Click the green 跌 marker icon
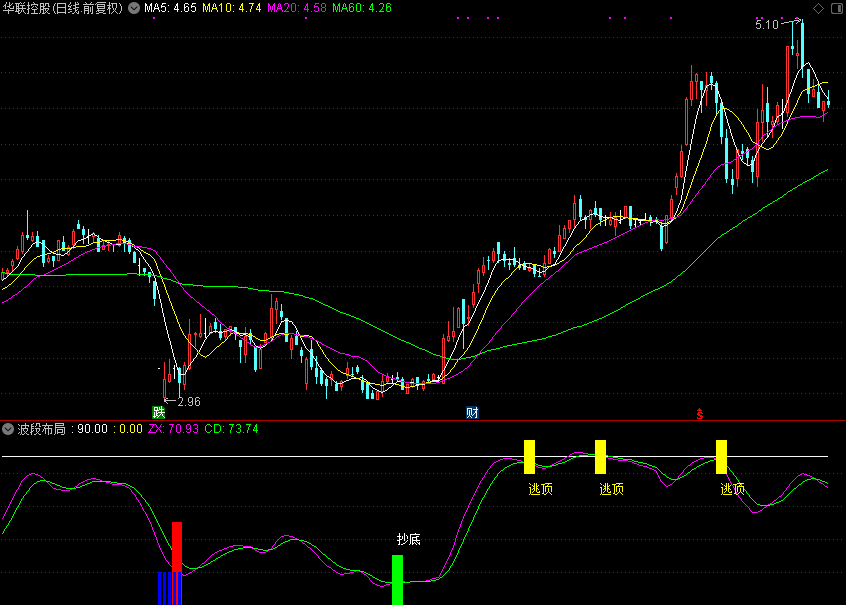Screen dimensions: 846x605 (x=159, y=412)
